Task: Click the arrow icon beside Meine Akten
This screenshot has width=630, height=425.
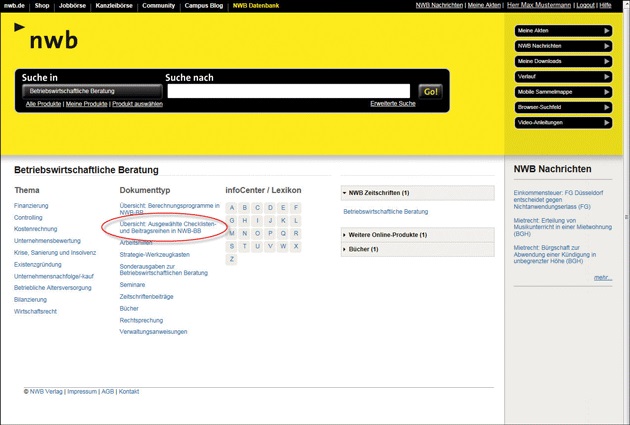Action: point(606,31)
